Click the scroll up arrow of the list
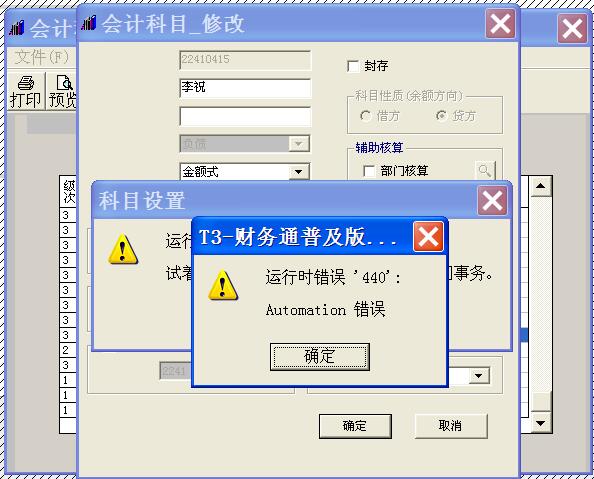Screen dimensions: 594x479 coord(541,186)
